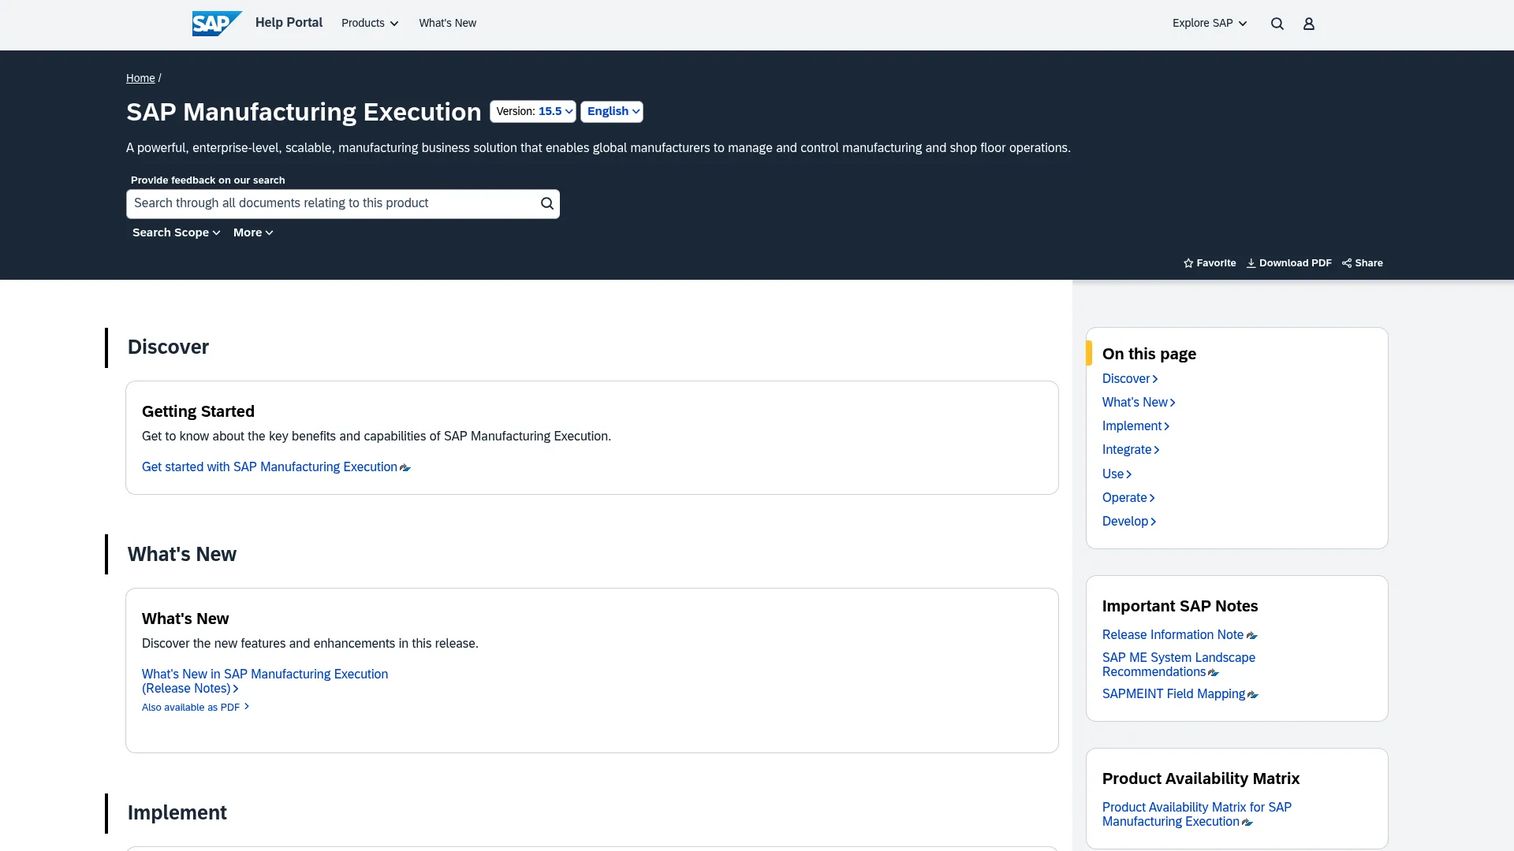This screenshot has width=1514, height=851.
Task: Expand the Explore SAP menu
Action: 1209,23
